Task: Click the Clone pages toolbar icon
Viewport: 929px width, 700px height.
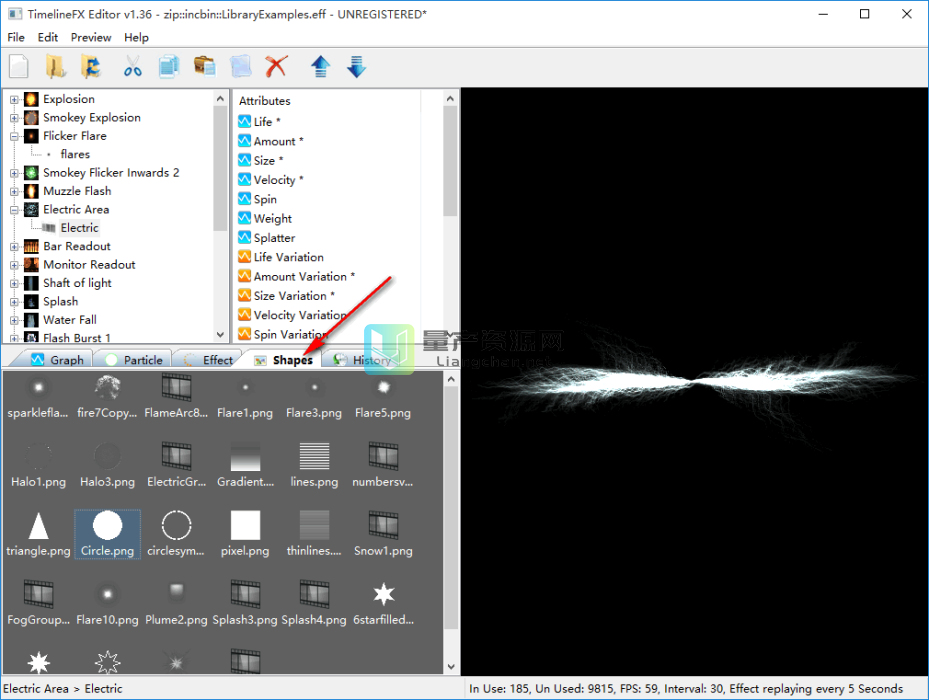Action: click(241, 66)
